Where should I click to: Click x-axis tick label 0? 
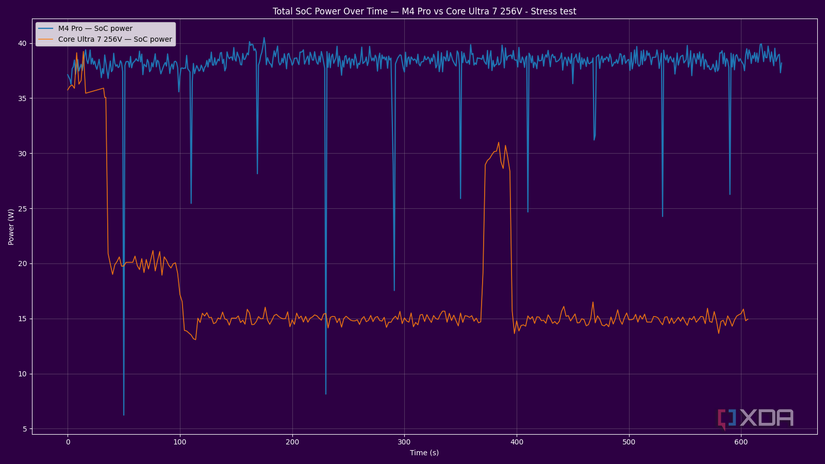coord(68,442)
